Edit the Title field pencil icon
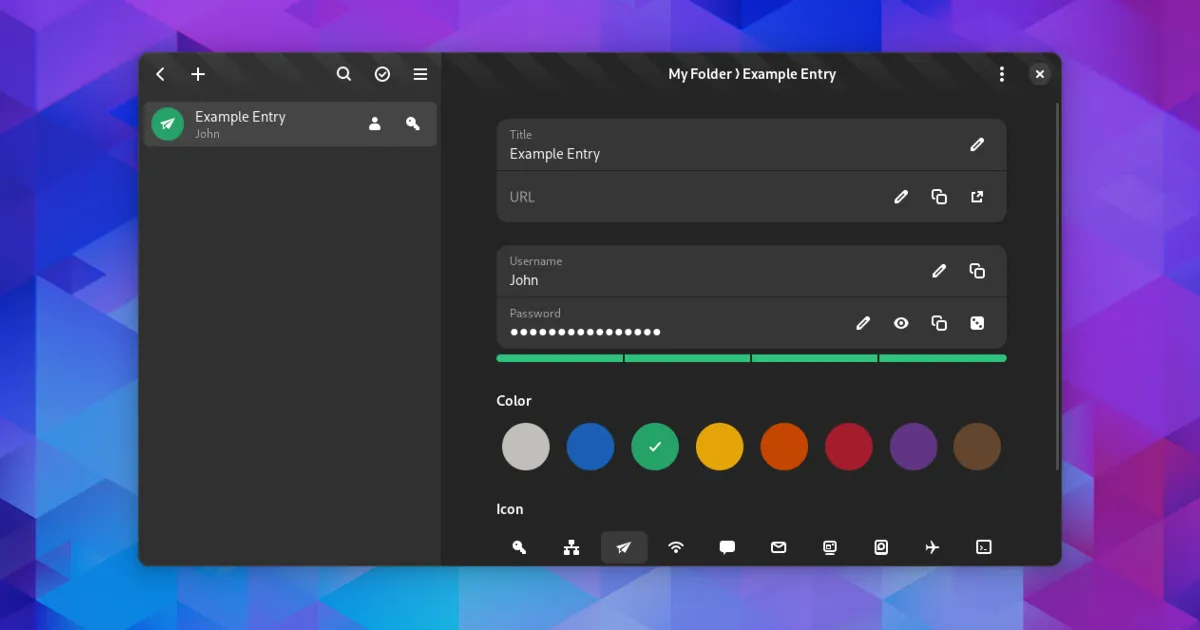Image resolution: width=1200 pixels, height=630 pixels. click(x=977, y=145)
